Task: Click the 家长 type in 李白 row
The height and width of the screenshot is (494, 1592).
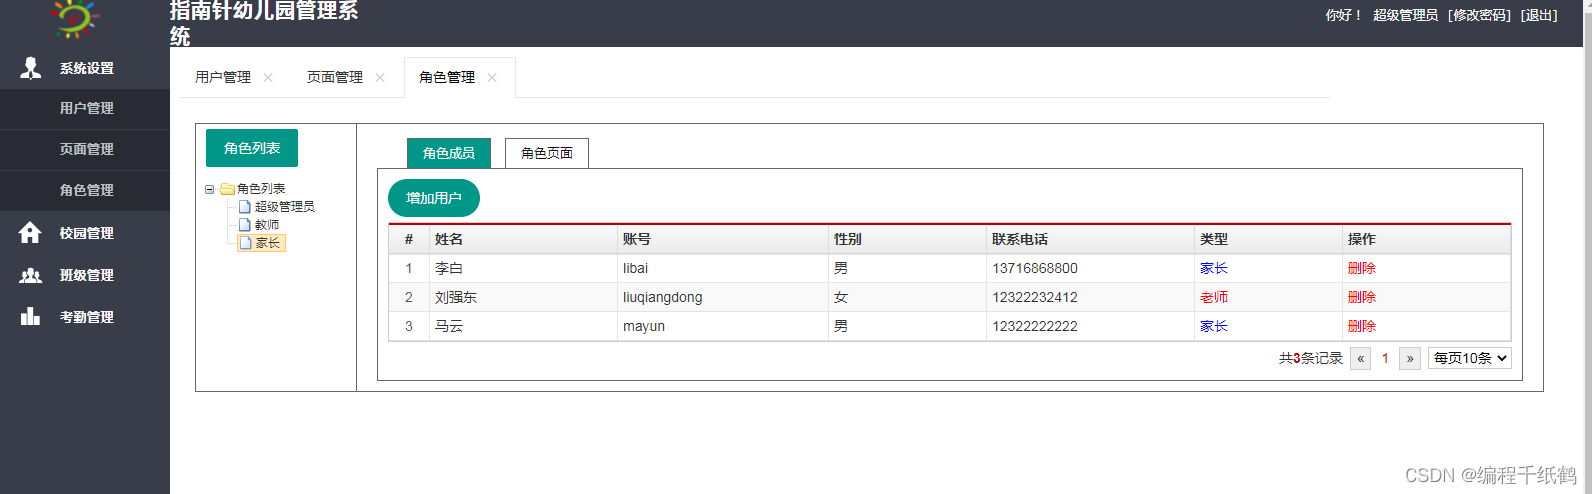Action: pyautogui.click(x=1214, y=268)
